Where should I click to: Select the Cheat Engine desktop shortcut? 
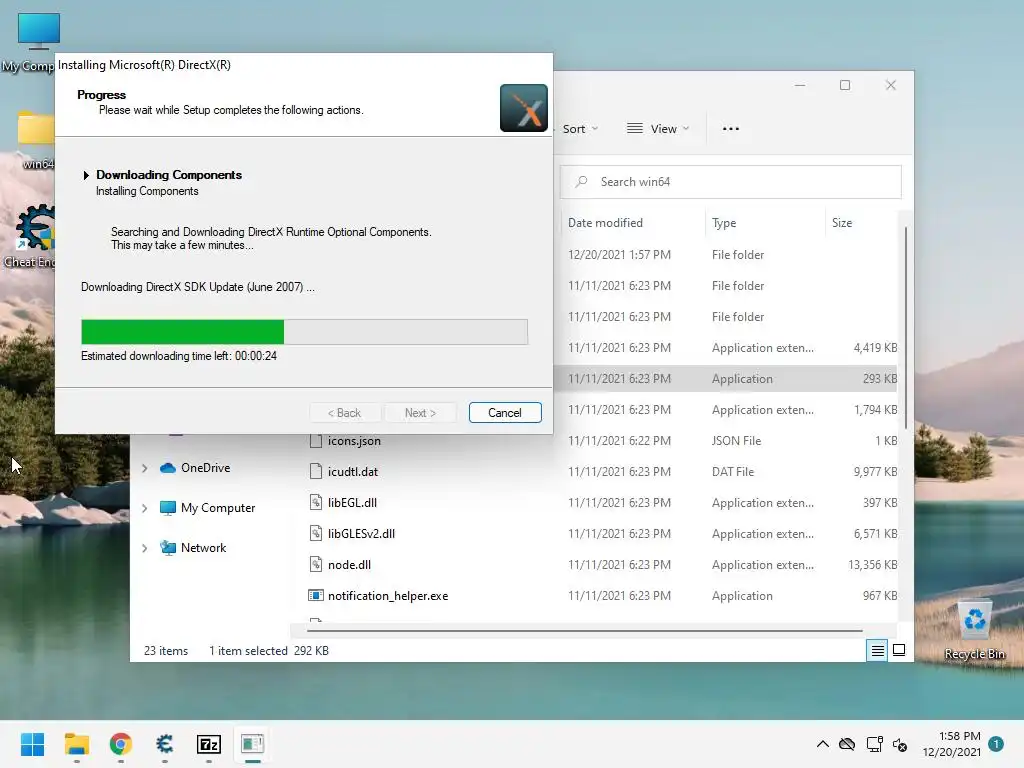[x=29, y=236]
